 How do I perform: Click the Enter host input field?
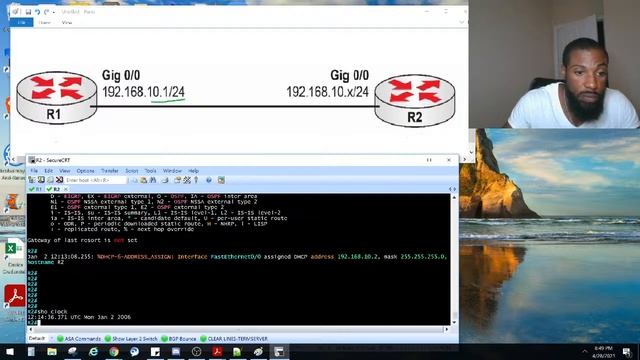coord(96,180)
